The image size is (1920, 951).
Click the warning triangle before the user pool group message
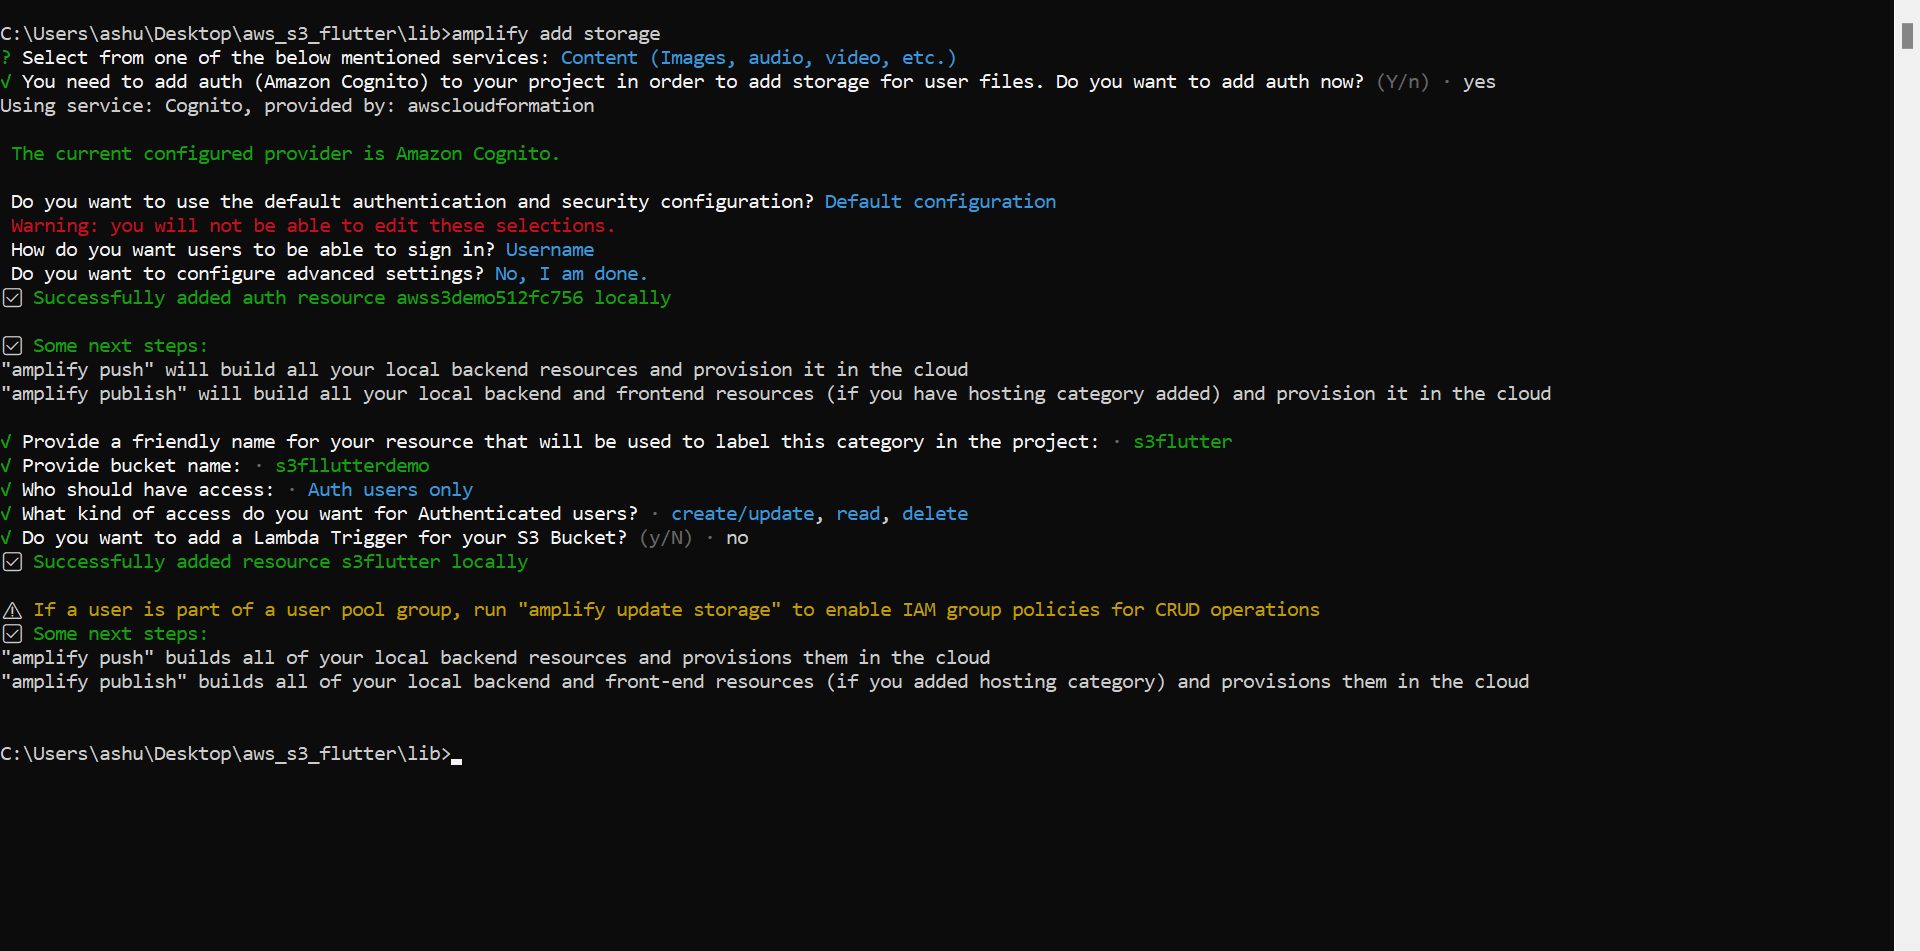click(x=12, y=610)
